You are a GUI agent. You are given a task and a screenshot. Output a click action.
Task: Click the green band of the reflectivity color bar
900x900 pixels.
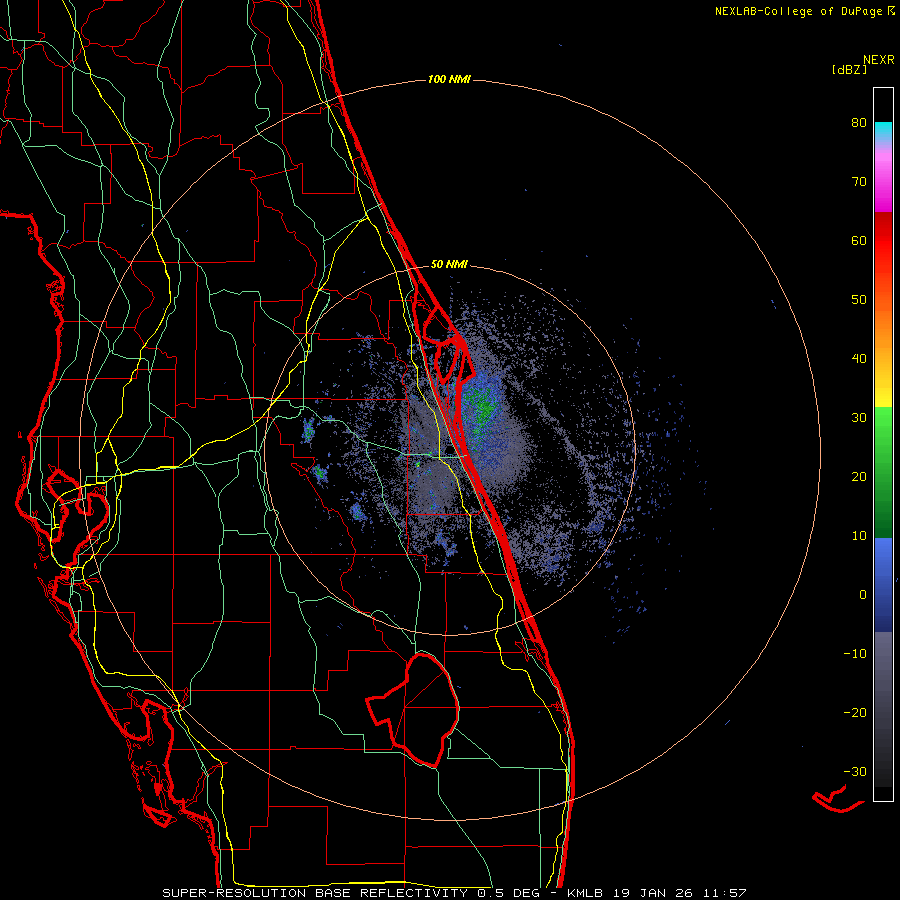pyautogui.click(x=883, y=472)
